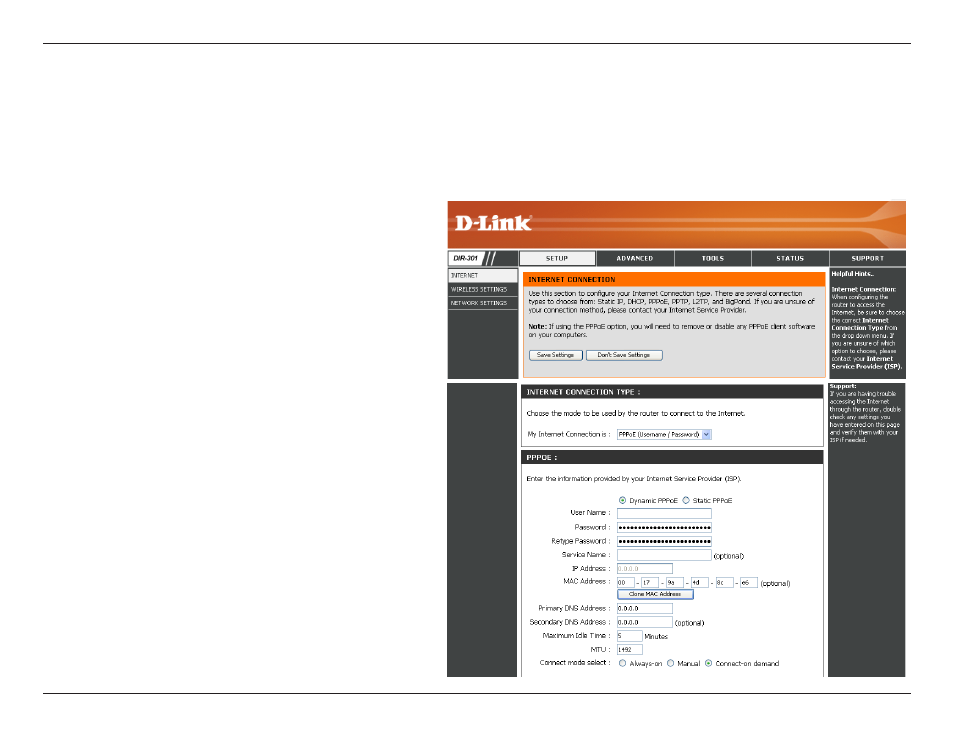This screenshot has width=954, height=737.
Task: Select the Dynamic PPPoE radio button
Action: coord(622,500)
